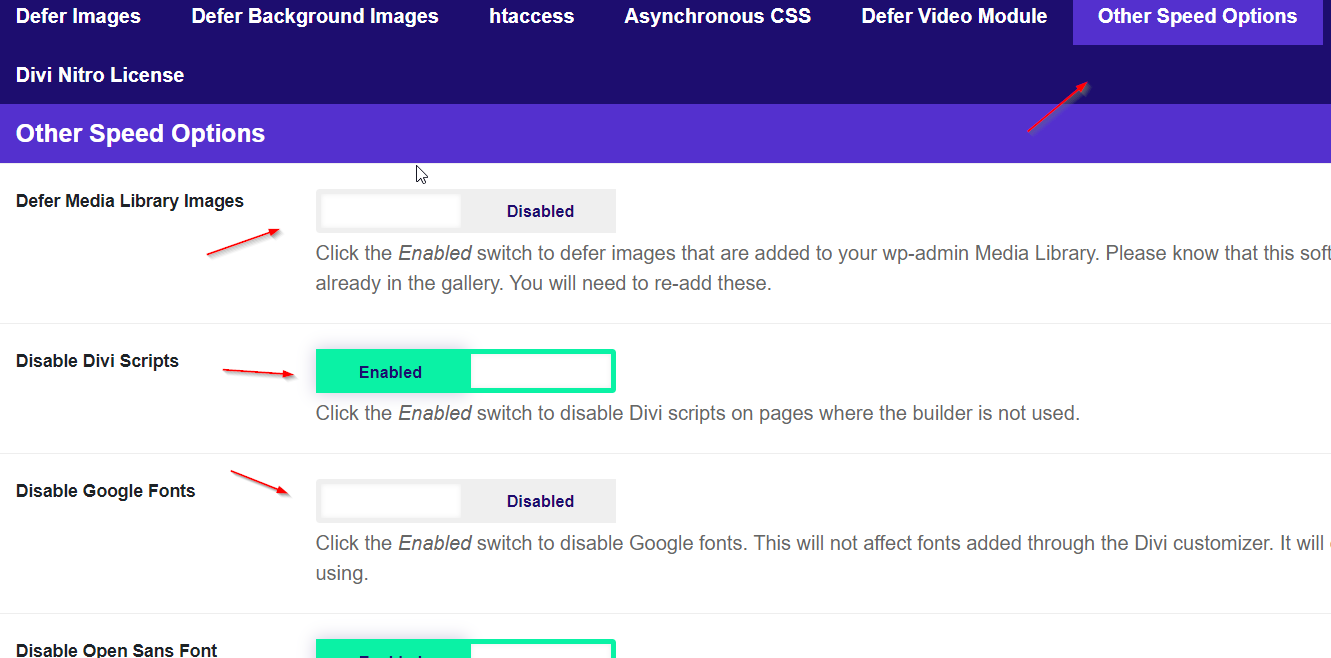Click the Disable Divi Scripts label
This screenshot has width=1331, height=658.
coord(97,360)
